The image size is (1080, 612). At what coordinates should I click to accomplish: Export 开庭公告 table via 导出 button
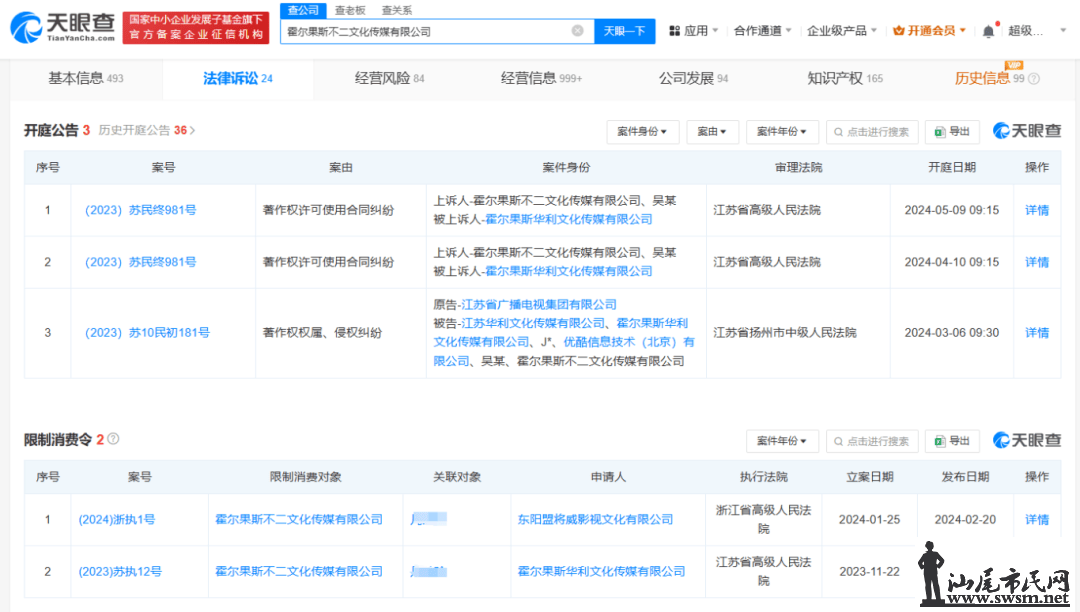coord(952,131)
